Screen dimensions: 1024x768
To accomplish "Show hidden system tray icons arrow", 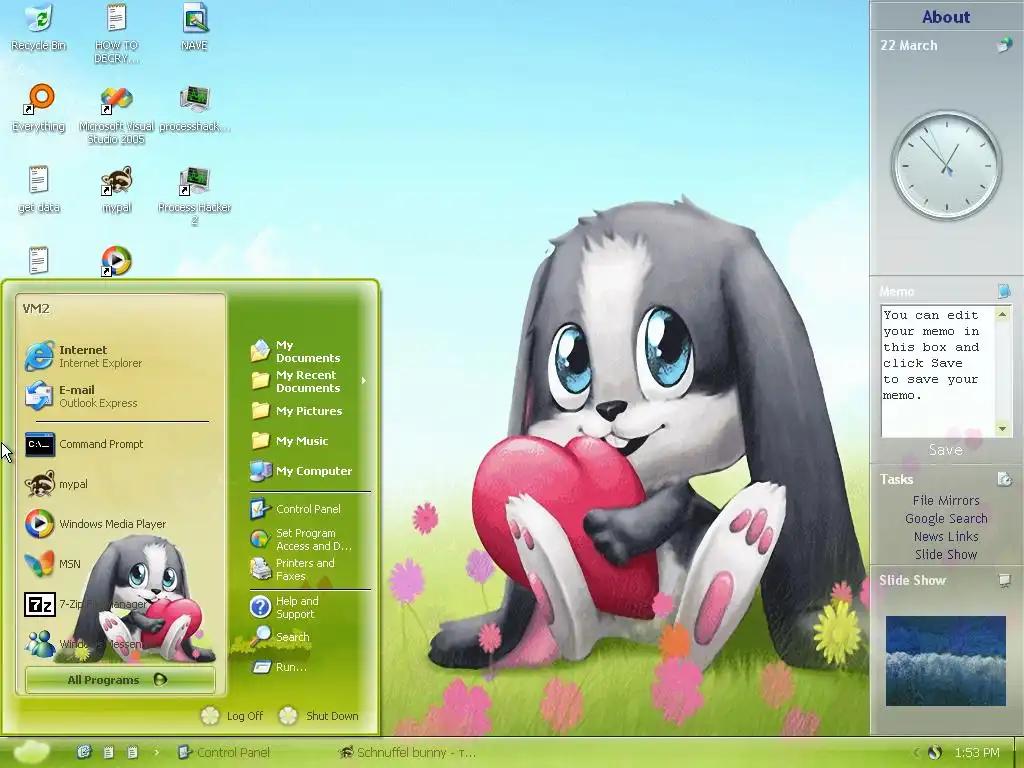I will pyautogui.click(x=916, y=752).
